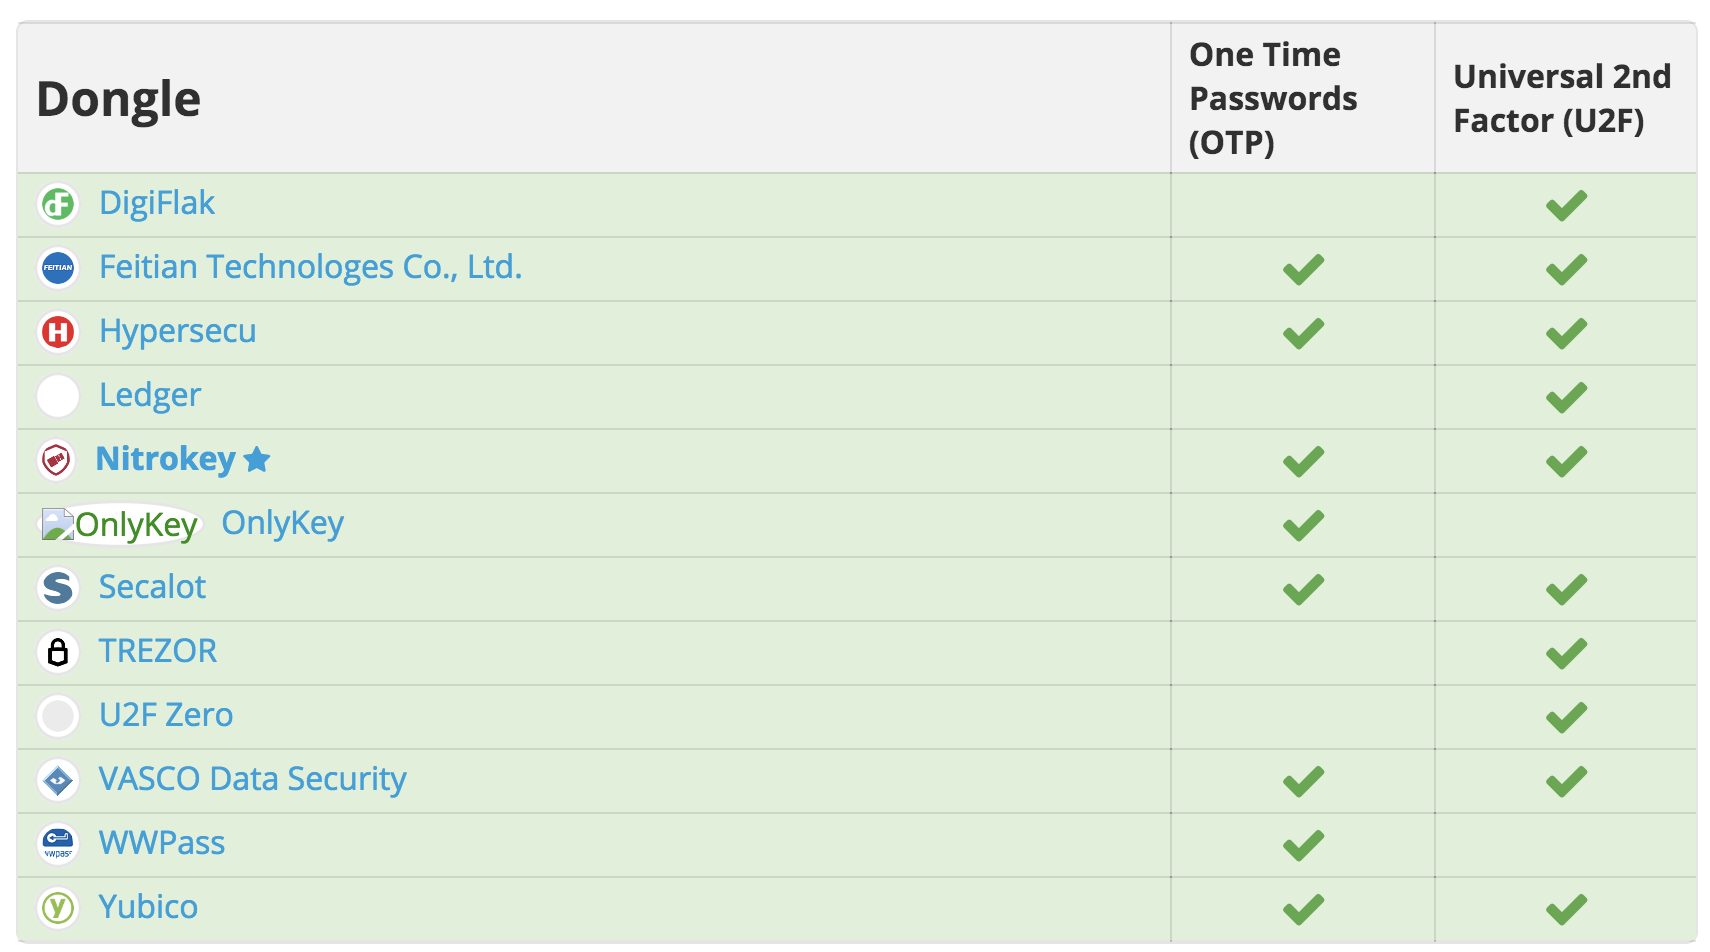1710x952 pixels.
Task: Toggle the OTP checkmark for WWPass
Action: coord(1301,844)
